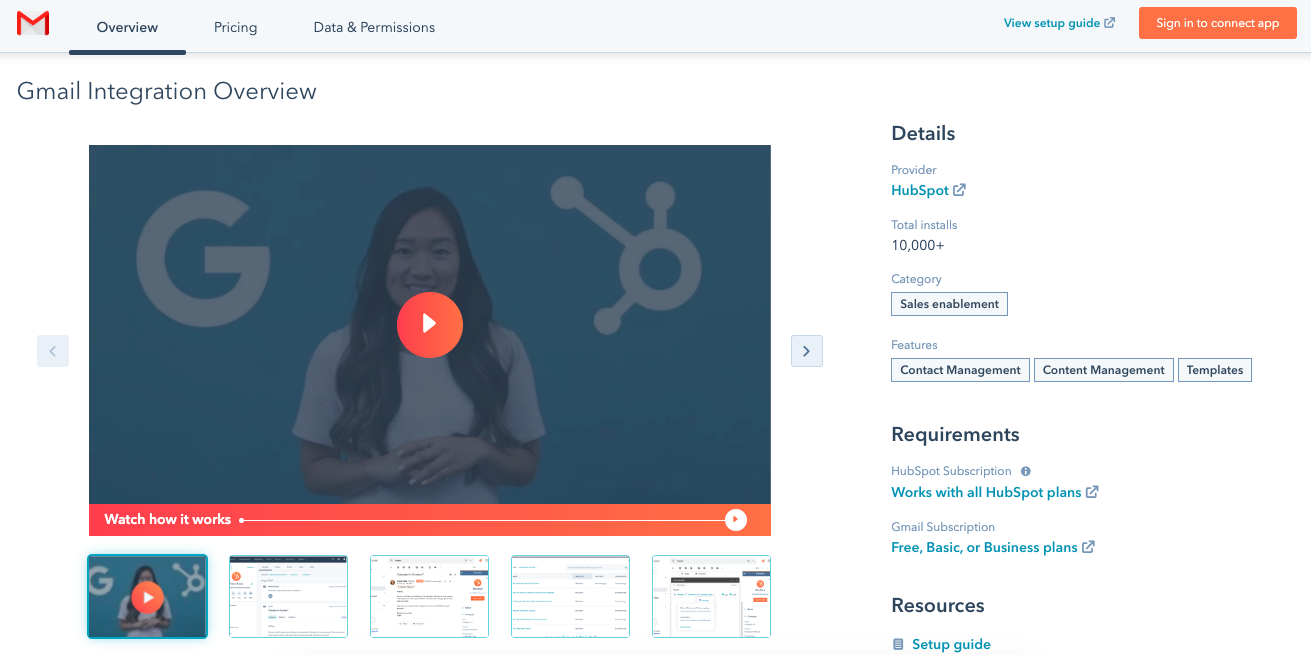The height and width of the screenshot is (655, 1311).
Task: Go to next slide with right chevron
Action: (x=807, y=351)
